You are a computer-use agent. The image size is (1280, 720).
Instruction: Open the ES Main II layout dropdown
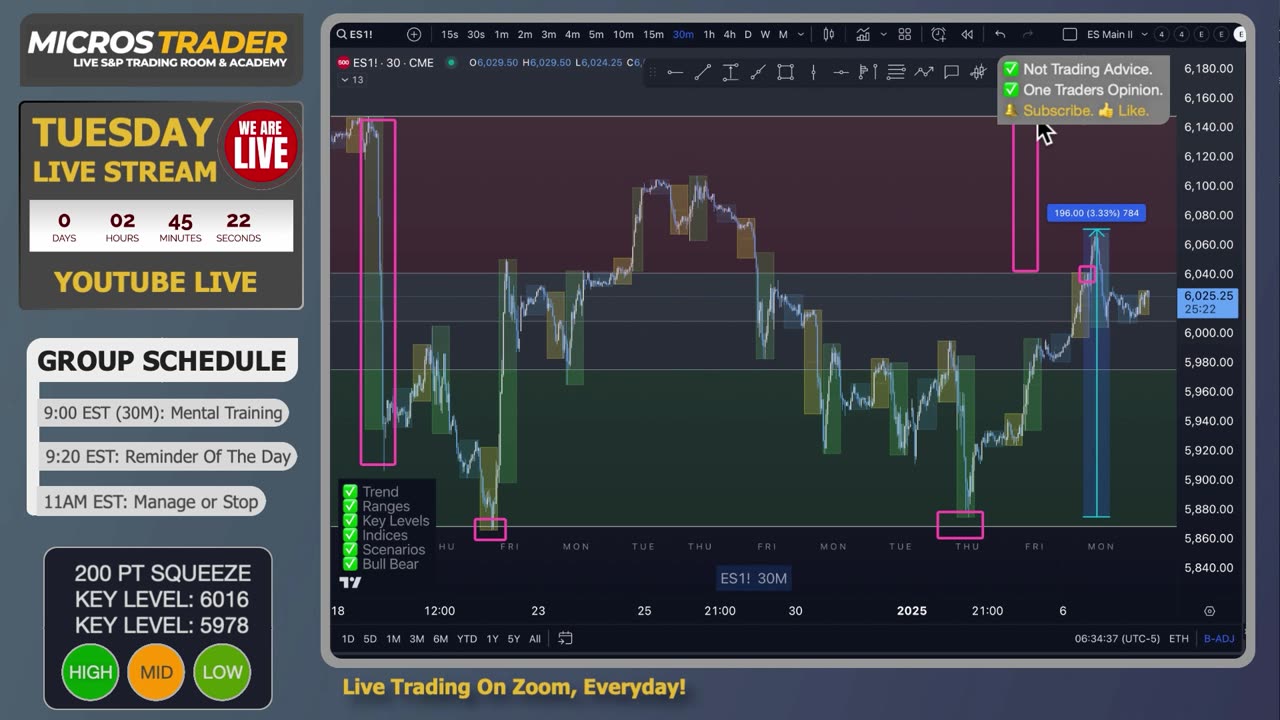pos(1115,34)
